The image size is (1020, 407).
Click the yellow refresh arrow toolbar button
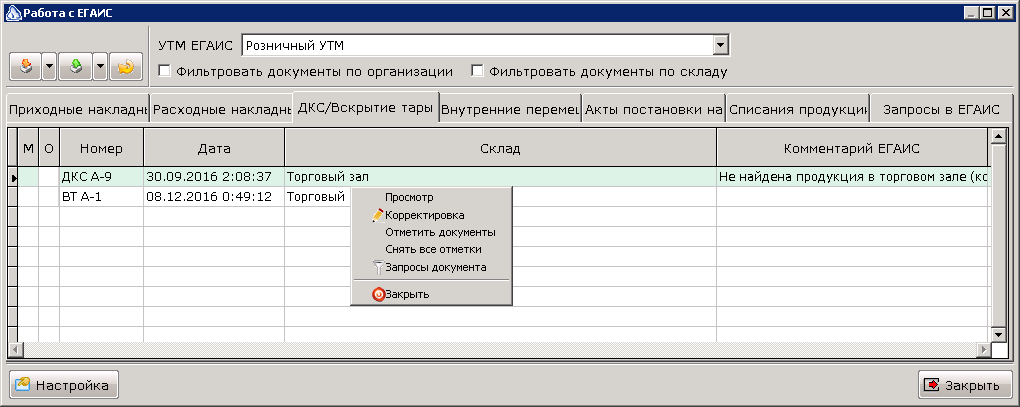pos(126,67)
